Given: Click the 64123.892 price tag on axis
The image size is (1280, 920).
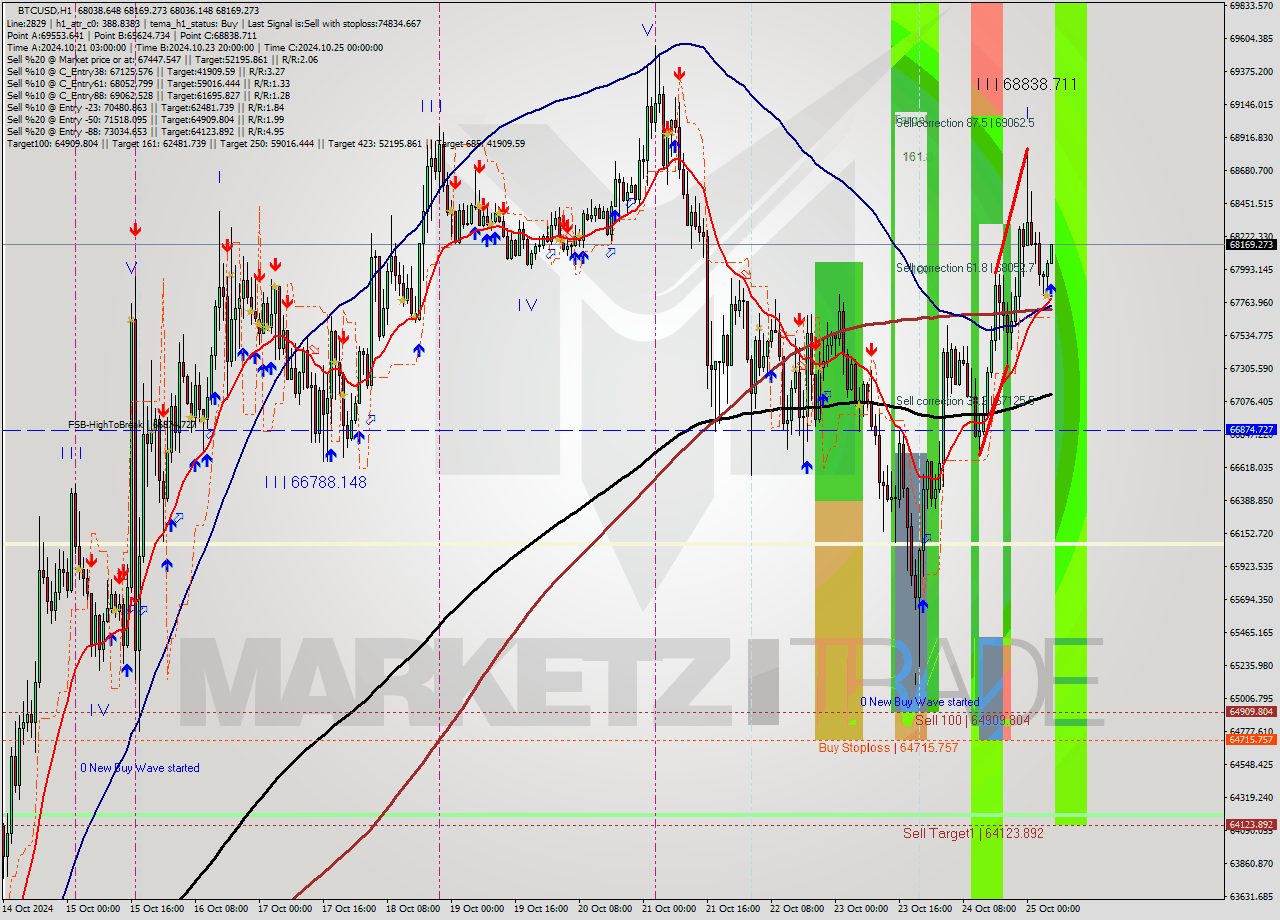Looking at the screenshot, I should 1251,825.
